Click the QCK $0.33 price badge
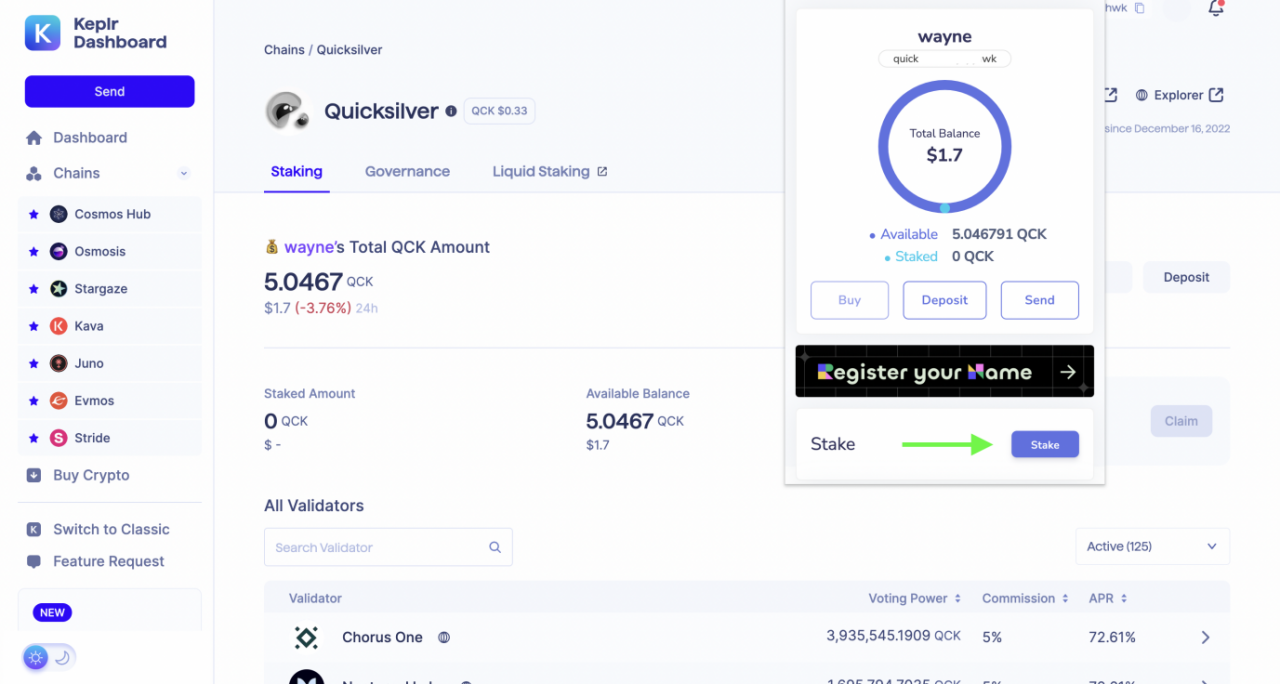The height and width of the screenshot is (684, 1280). [499, 111]
